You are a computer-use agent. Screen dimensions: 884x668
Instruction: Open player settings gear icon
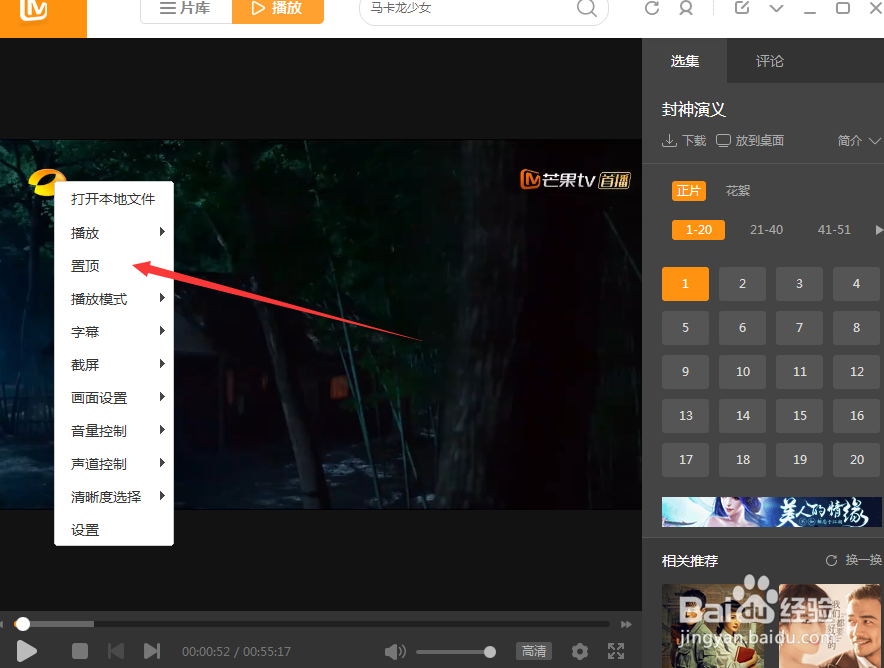tap(580, 652)
